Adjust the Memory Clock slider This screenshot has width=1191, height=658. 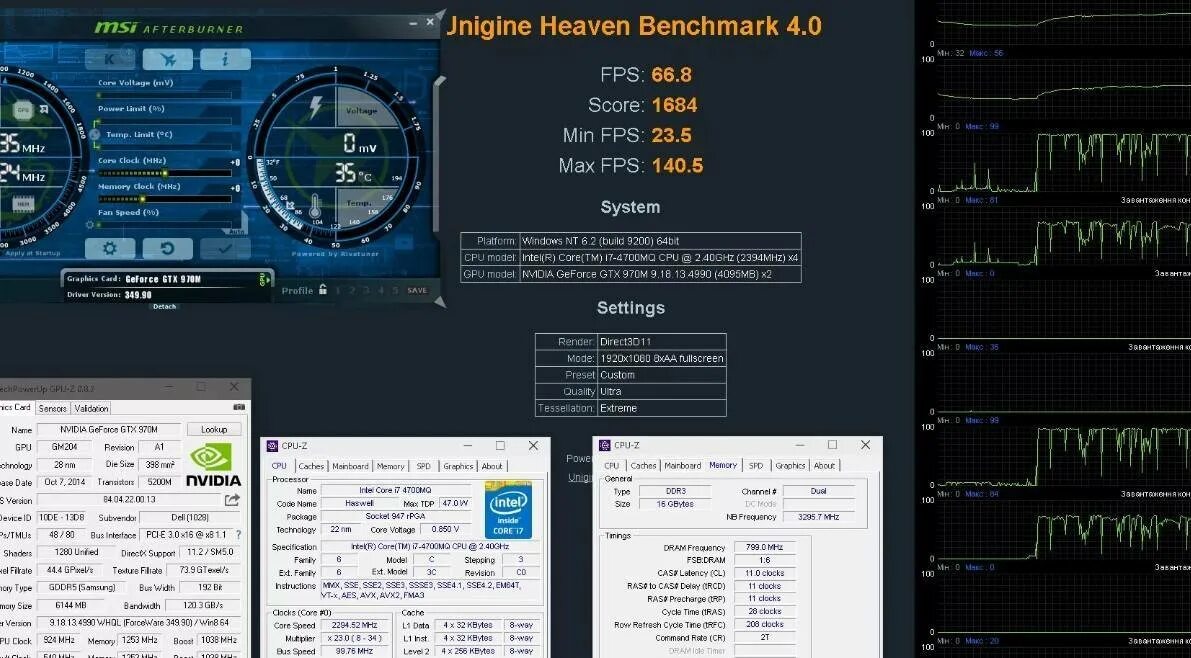click(x=164, y=199)
